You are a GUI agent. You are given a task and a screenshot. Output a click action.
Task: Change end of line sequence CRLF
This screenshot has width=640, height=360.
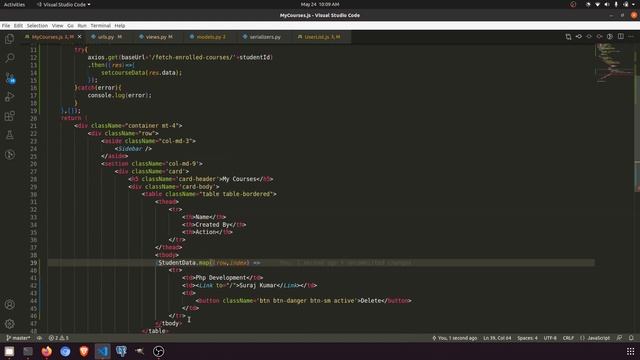pos(568,338)
